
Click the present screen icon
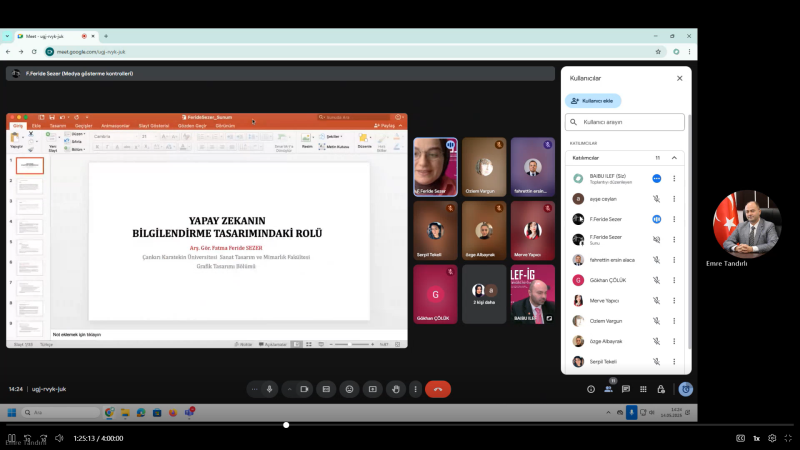[x=372, y=389]
